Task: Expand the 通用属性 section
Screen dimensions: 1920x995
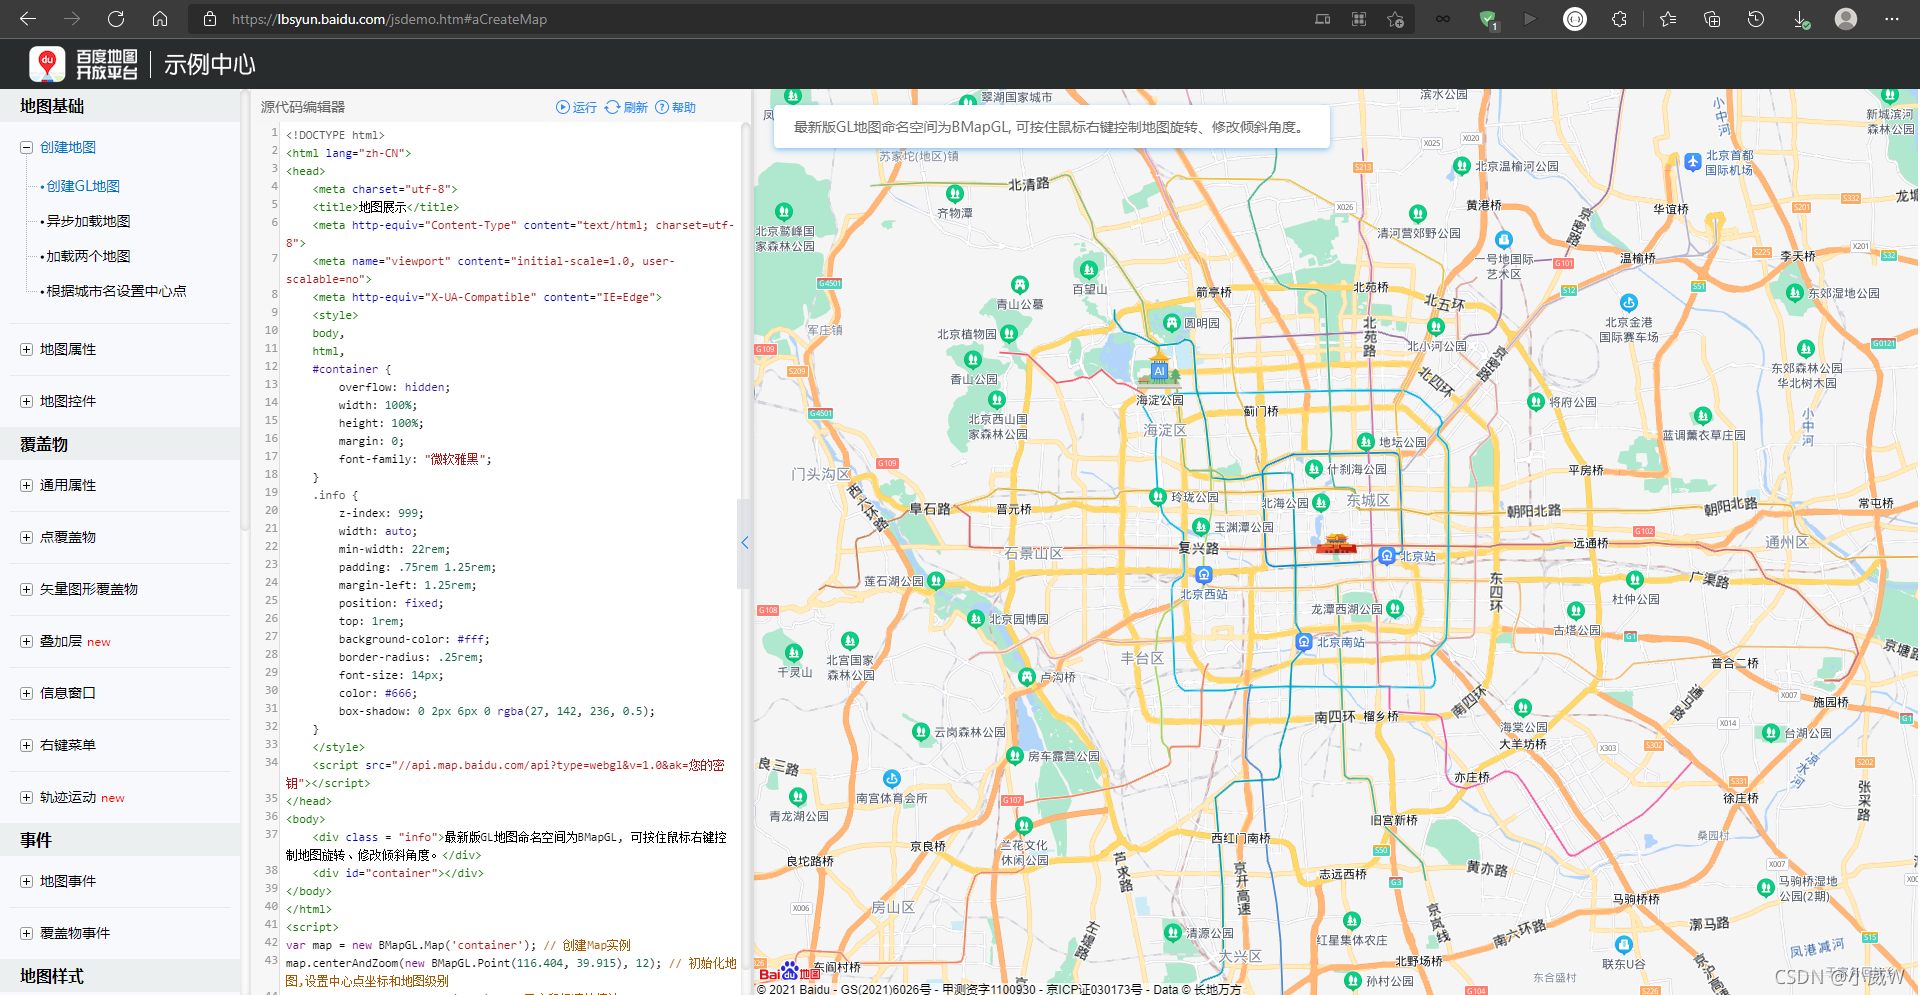Action: [x=26, y=485]
